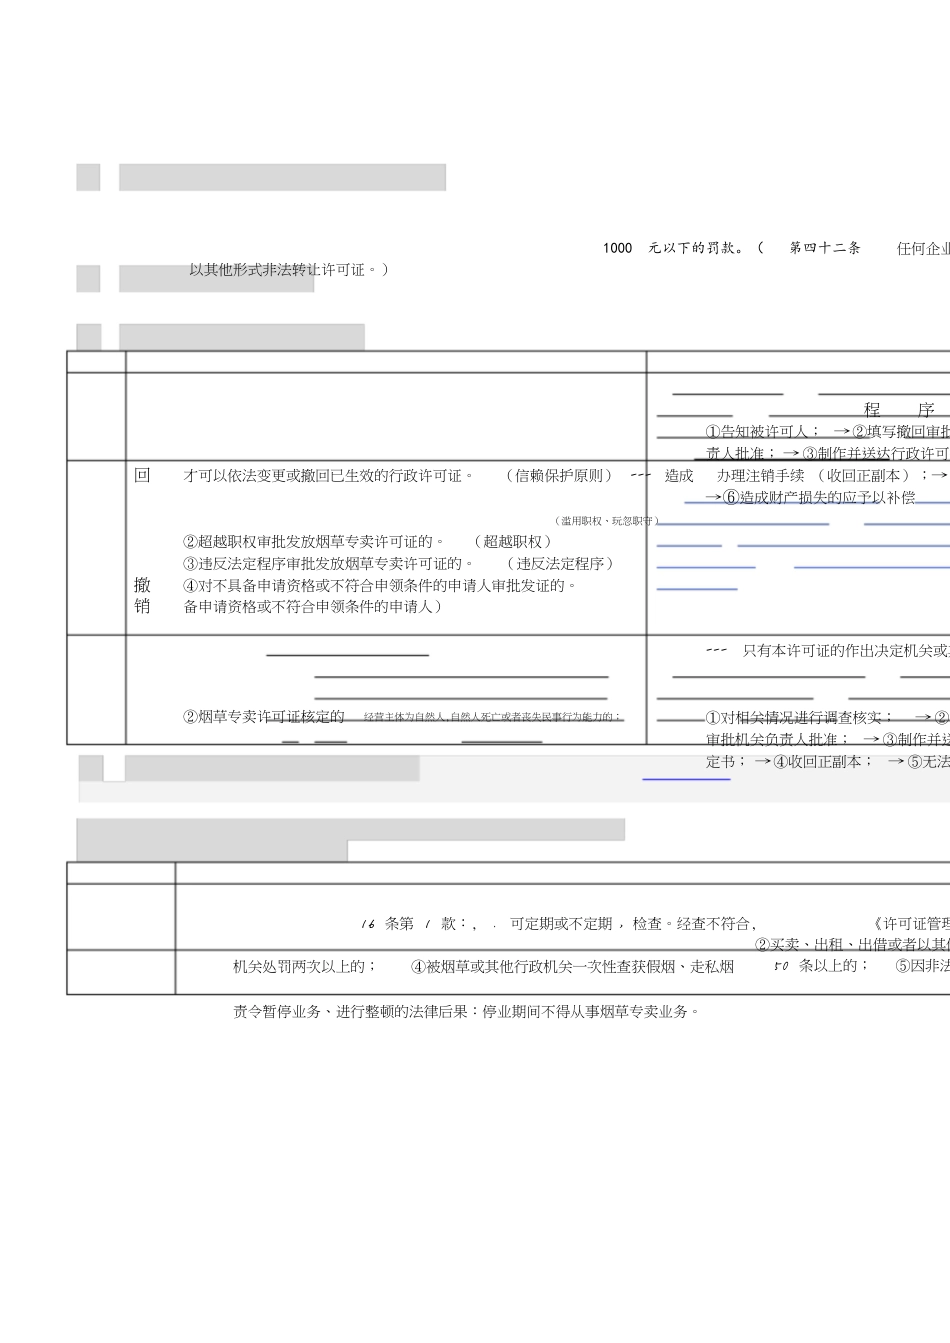Click the text '⑤因非法' in the bottom table
950x1343 pixels.
point(922,966)
